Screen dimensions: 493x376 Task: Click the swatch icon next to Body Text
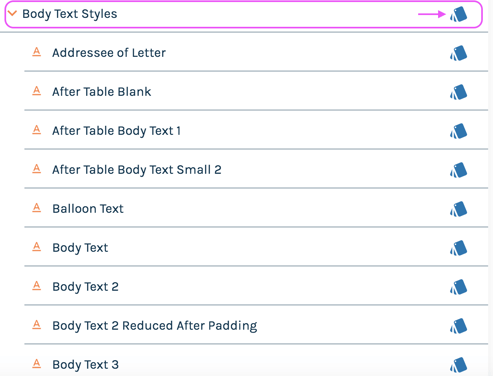pyautogui.click(x=459, y=248)
